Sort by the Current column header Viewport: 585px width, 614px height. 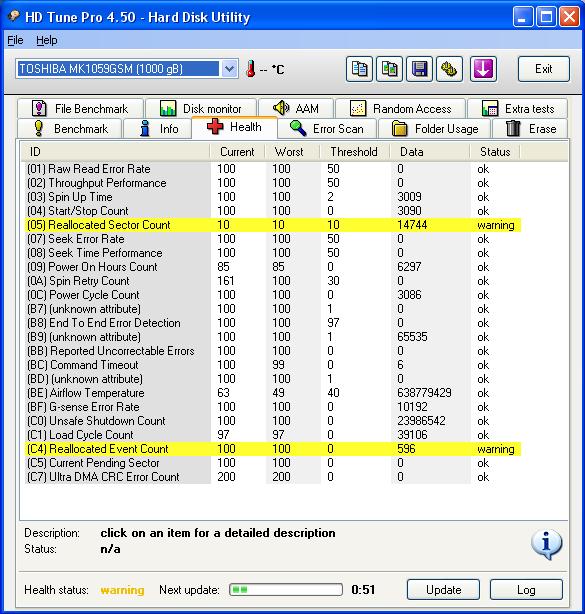pos(237,152)
